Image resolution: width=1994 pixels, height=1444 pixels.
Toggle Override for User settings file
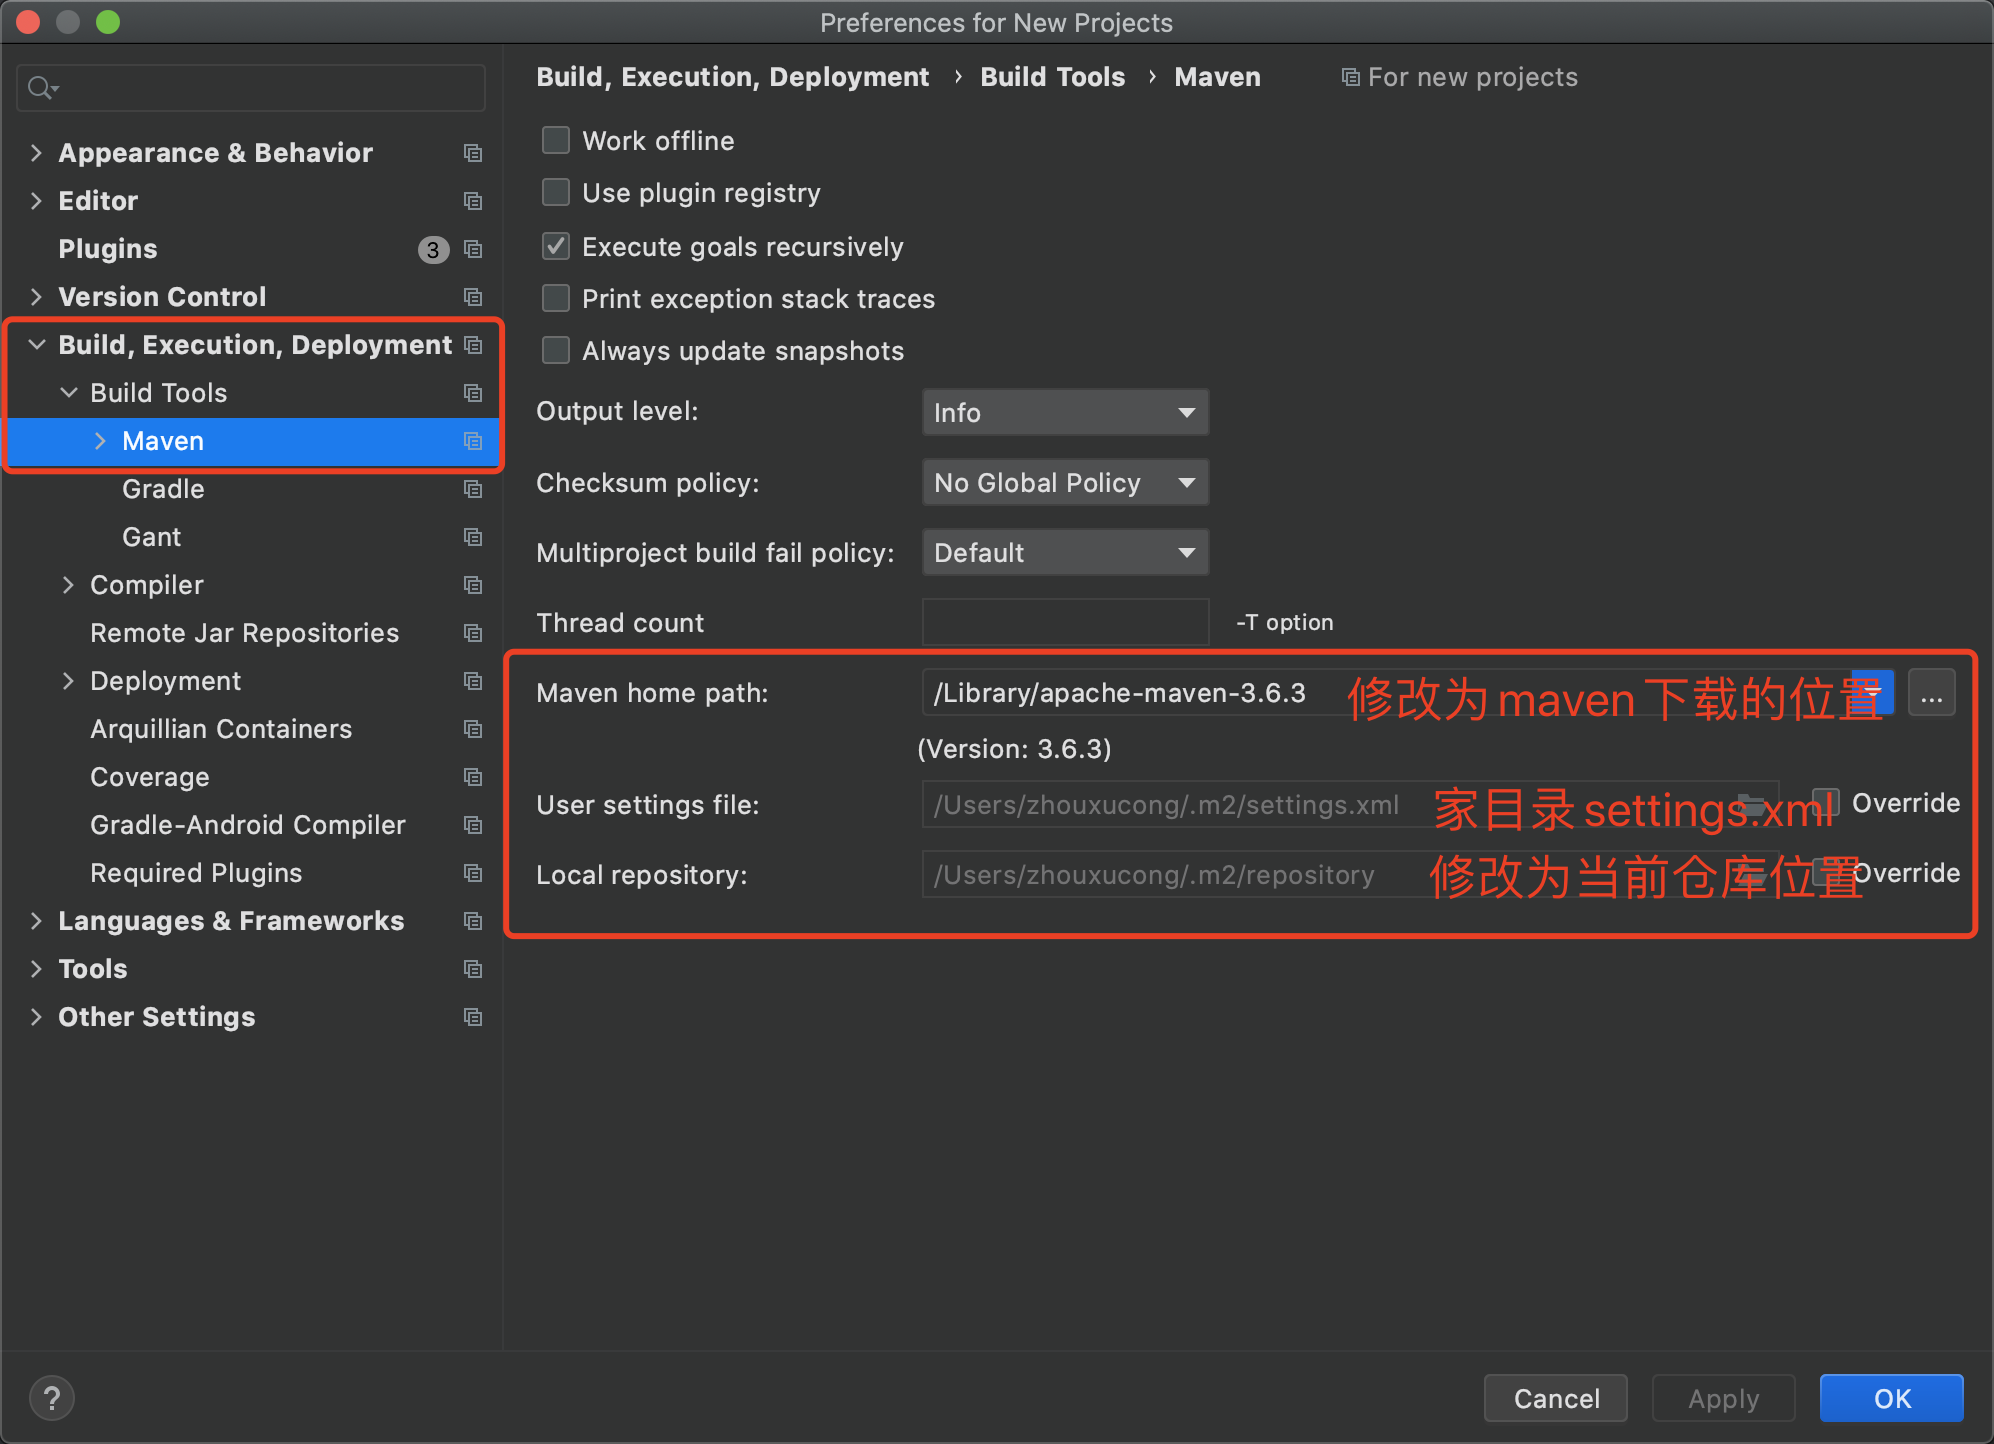point(1827,802)
